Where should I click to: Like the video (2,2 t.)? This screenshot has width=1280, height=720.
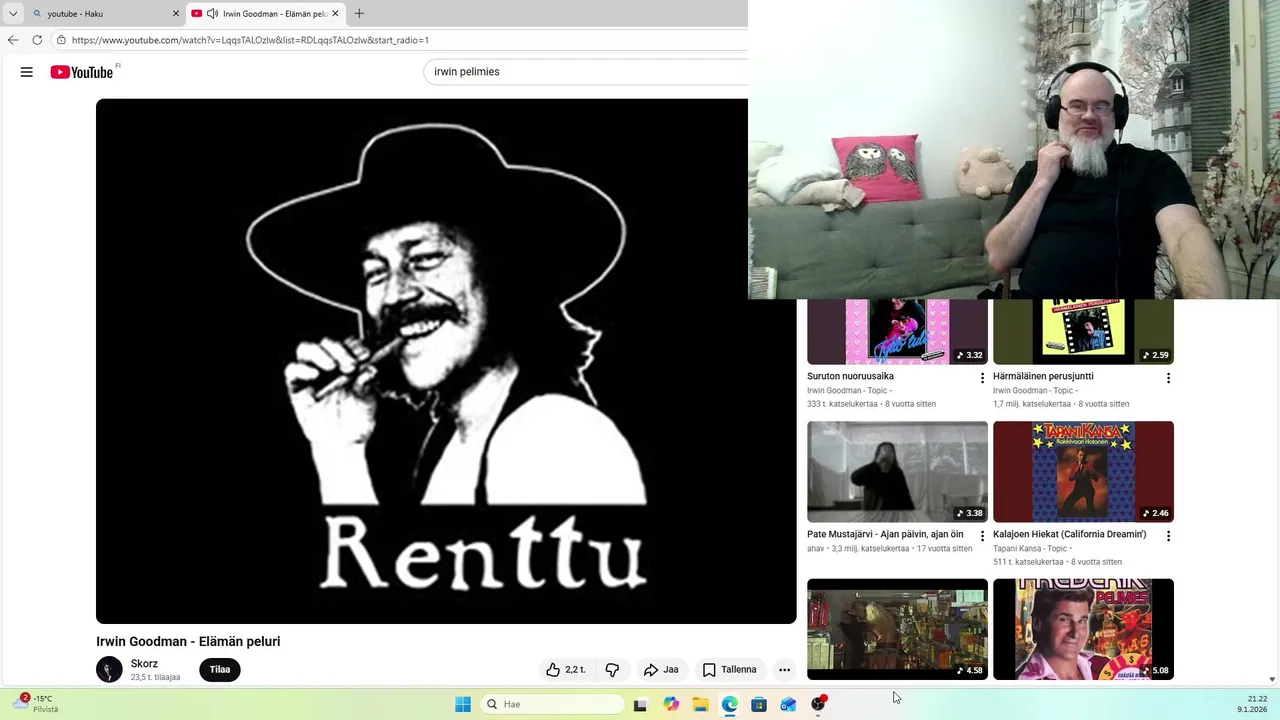tap(565, 670)
